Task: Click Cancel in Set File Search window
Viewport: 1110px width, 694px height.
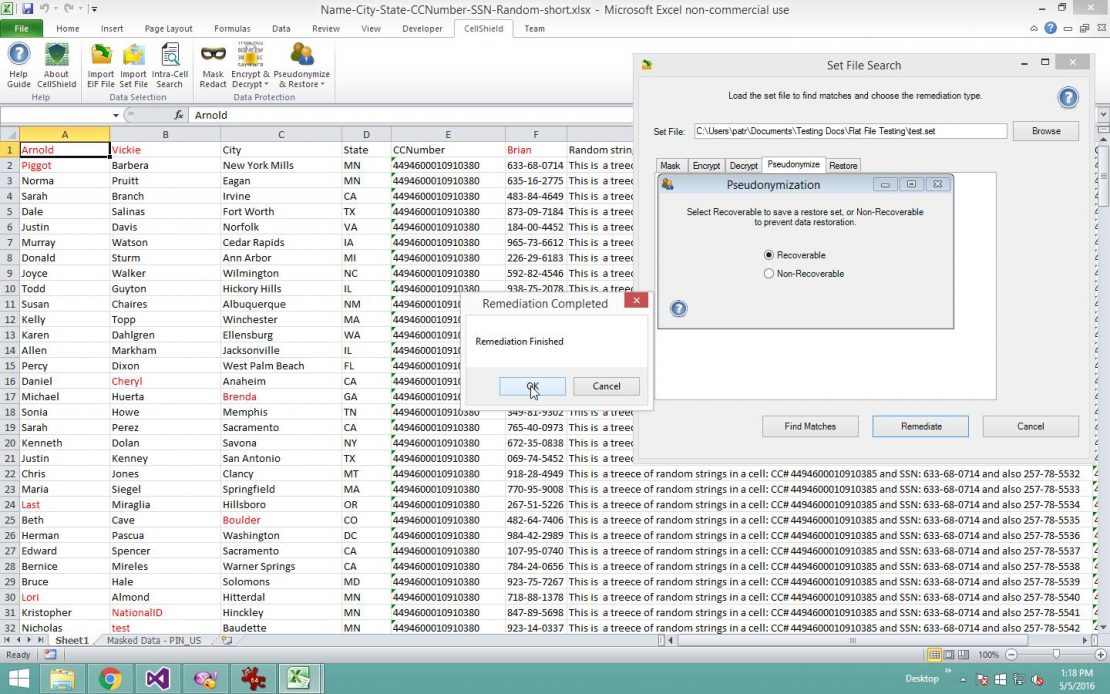Action: (1030, 426)
